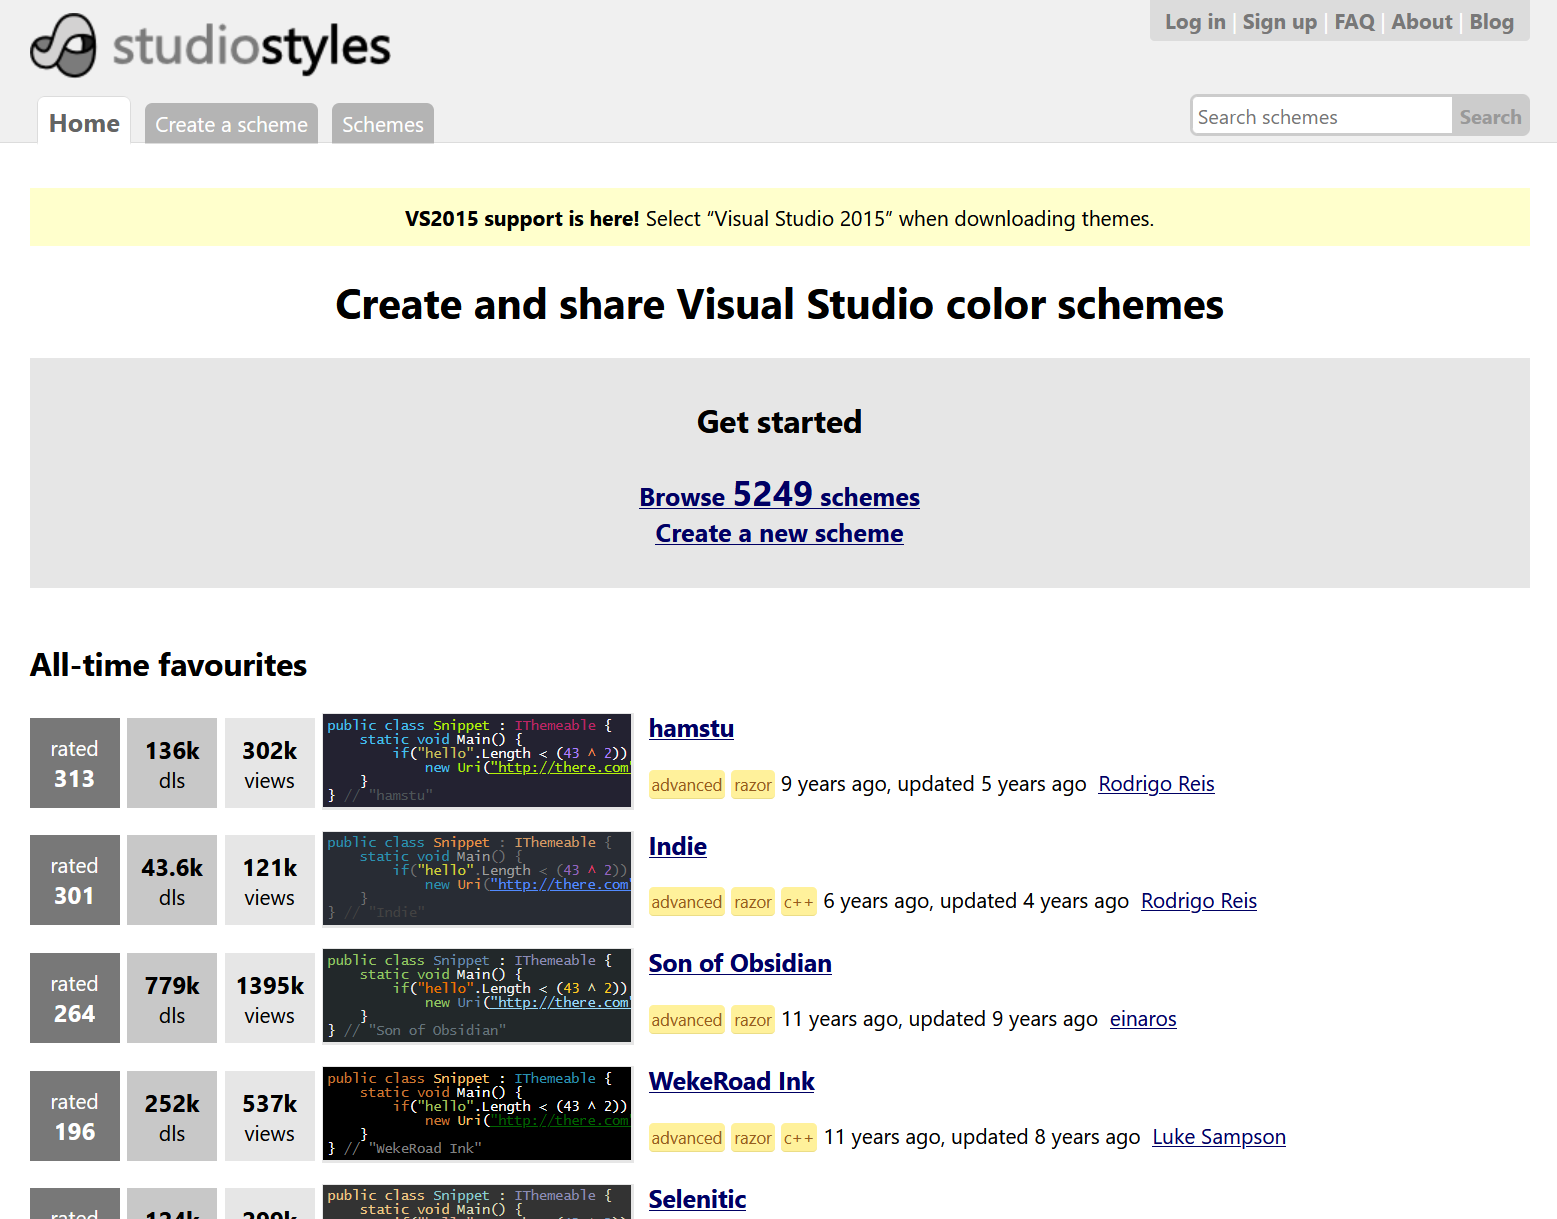Click the razor tag on Son of Obsidian row
This screenshot has height=1219, width=1557.
pyautogui.click(x=753, y=1020)
